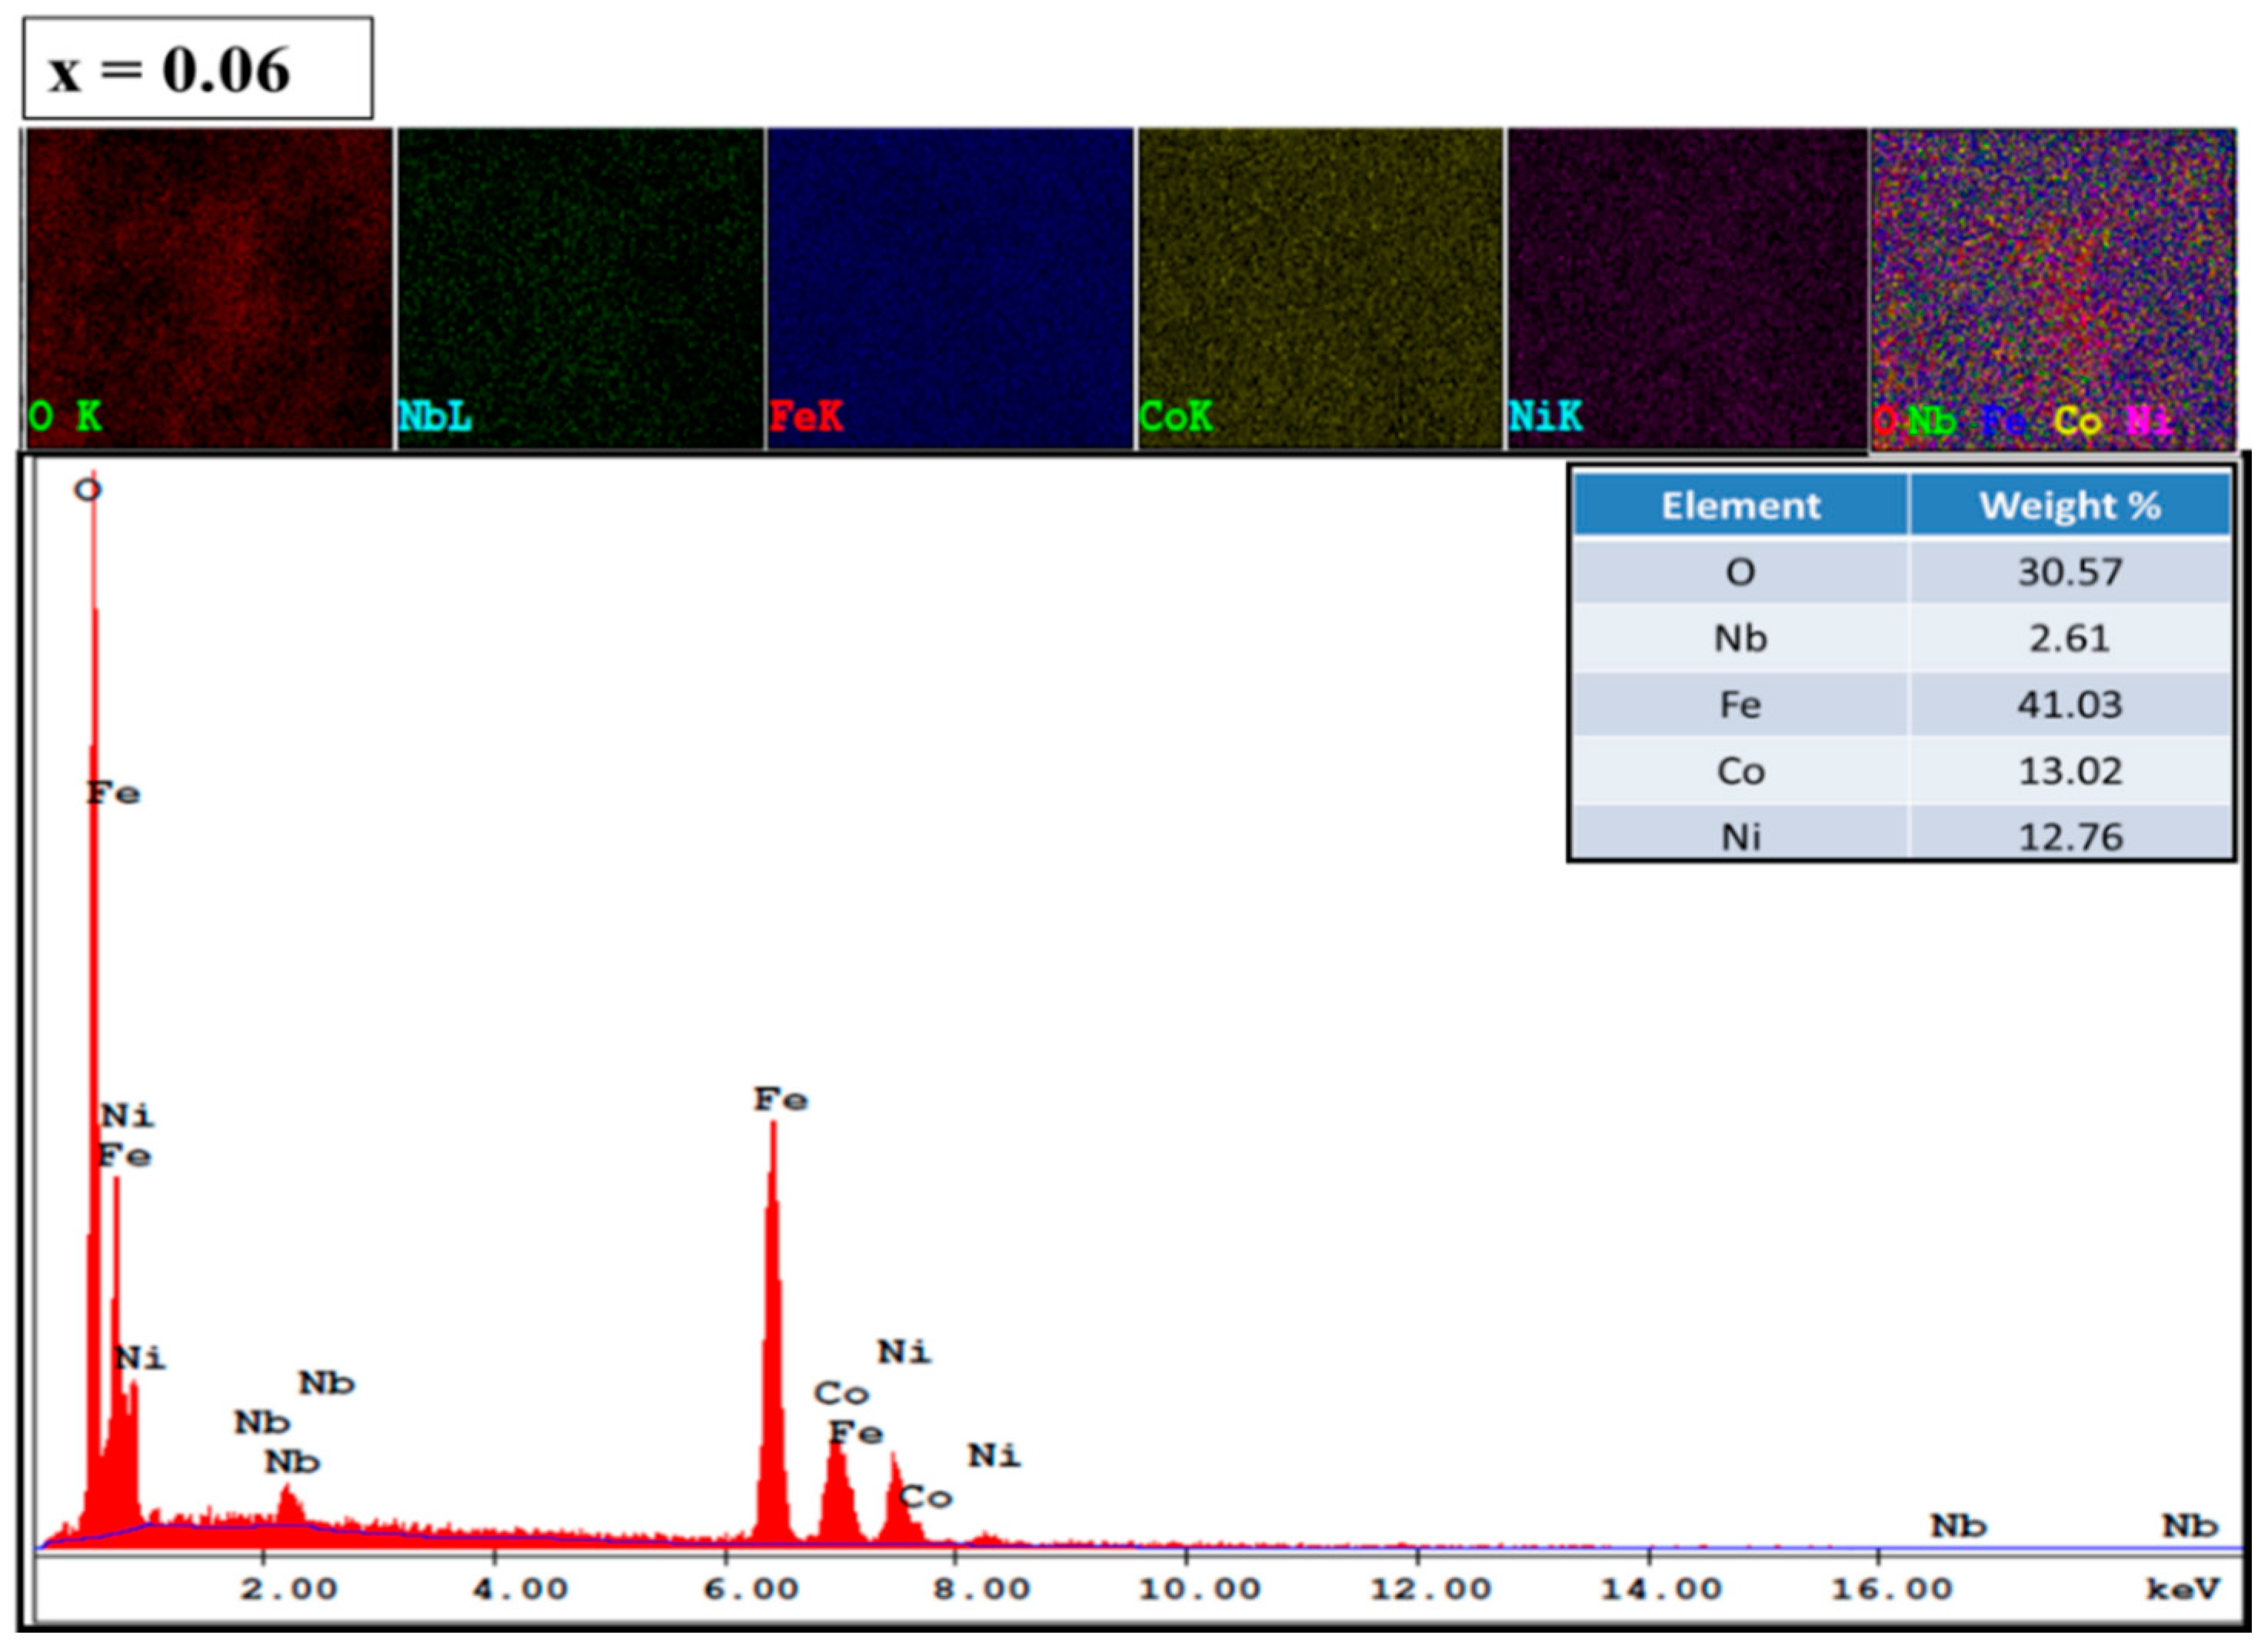Click the Nb label near 16.00 keV
Screen dimensions: 2268x1649
pos(1958,1526)
